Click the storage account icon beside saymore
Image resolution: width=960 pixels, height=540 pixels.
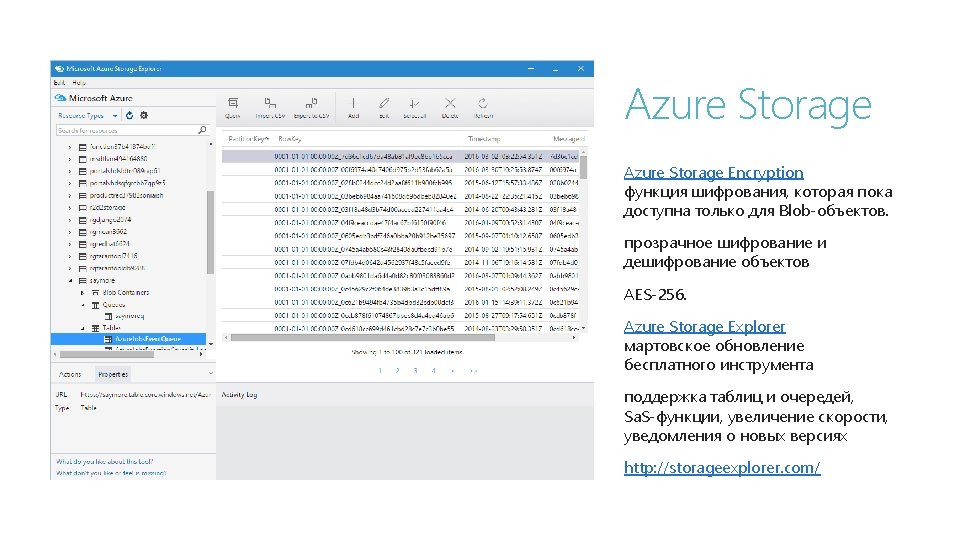(x=83, y=280)
